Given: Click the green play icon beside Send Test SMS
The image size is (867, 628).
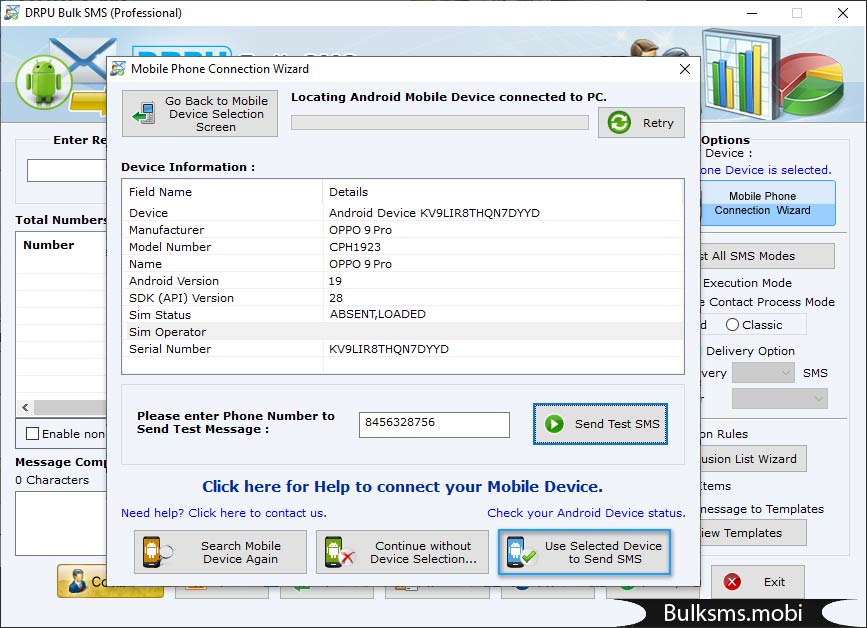Looking at the screenshot, I should point(554,424).
